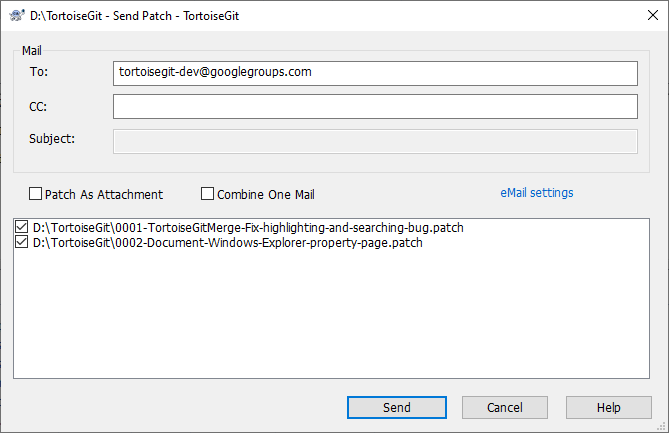Screen dimensions: 669x433
Task: Click the TortoiseGit icon in title bar
Action: 17,16
